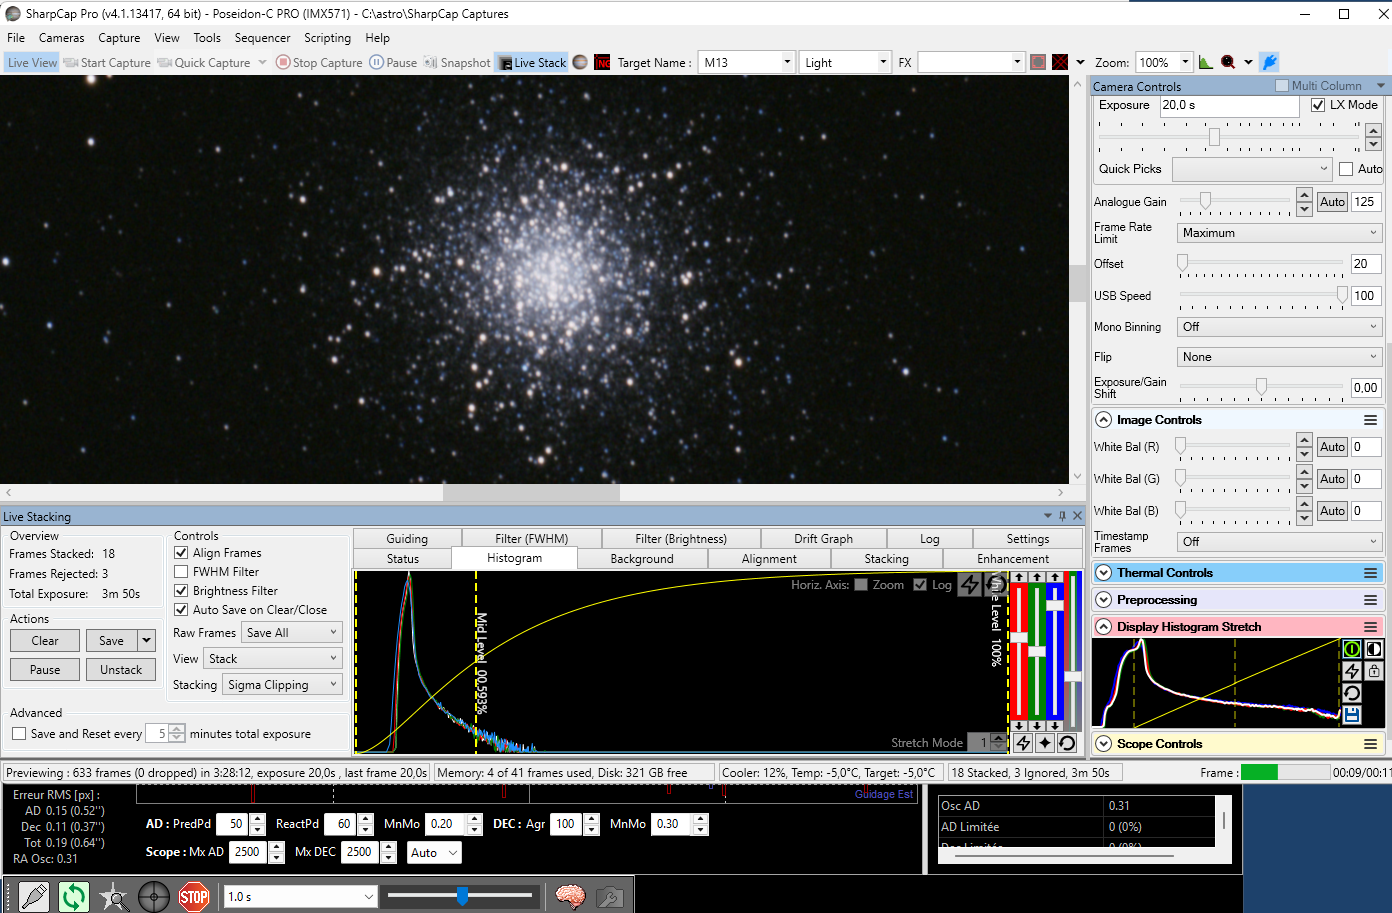Viewport: 1392px width, 913px height.
Task: Click the Unstack button
Action: coord(121,669)
